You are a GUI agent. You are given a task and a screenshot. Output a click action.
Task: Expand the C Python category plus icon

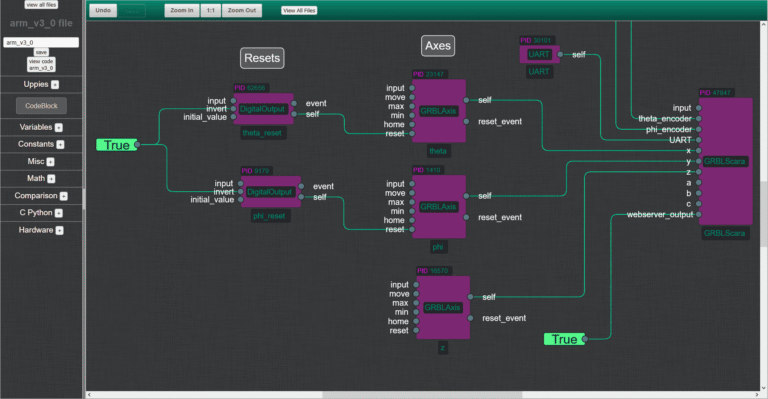pos(59,213)
